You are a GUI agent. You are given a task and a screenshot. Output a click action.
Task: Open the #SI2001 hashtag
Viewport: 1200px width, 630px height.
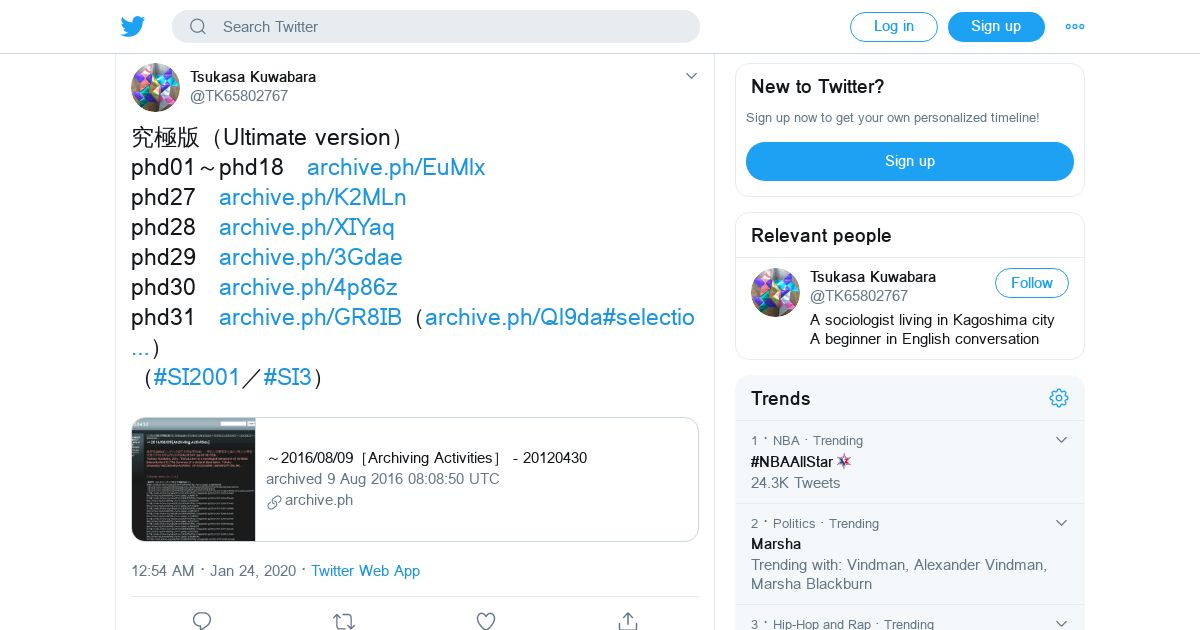[x=197, y=377]
